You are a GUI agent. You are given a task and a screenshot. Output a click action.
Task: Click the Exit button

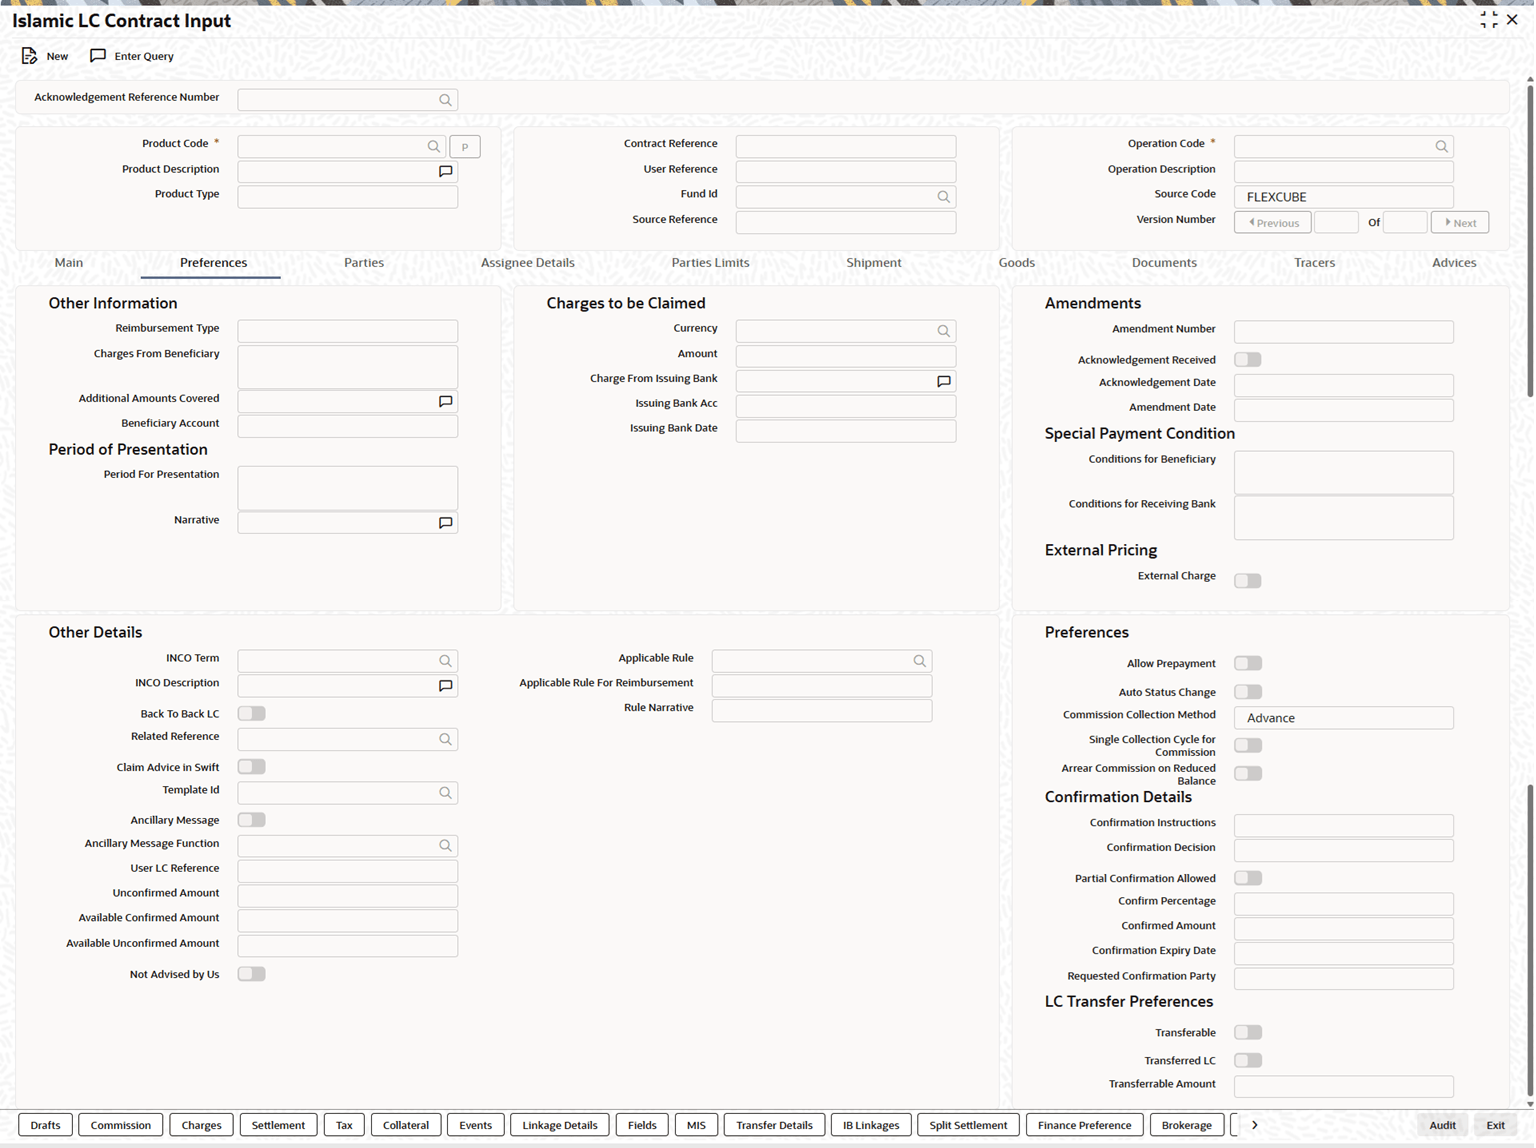pos(1495,1125)
